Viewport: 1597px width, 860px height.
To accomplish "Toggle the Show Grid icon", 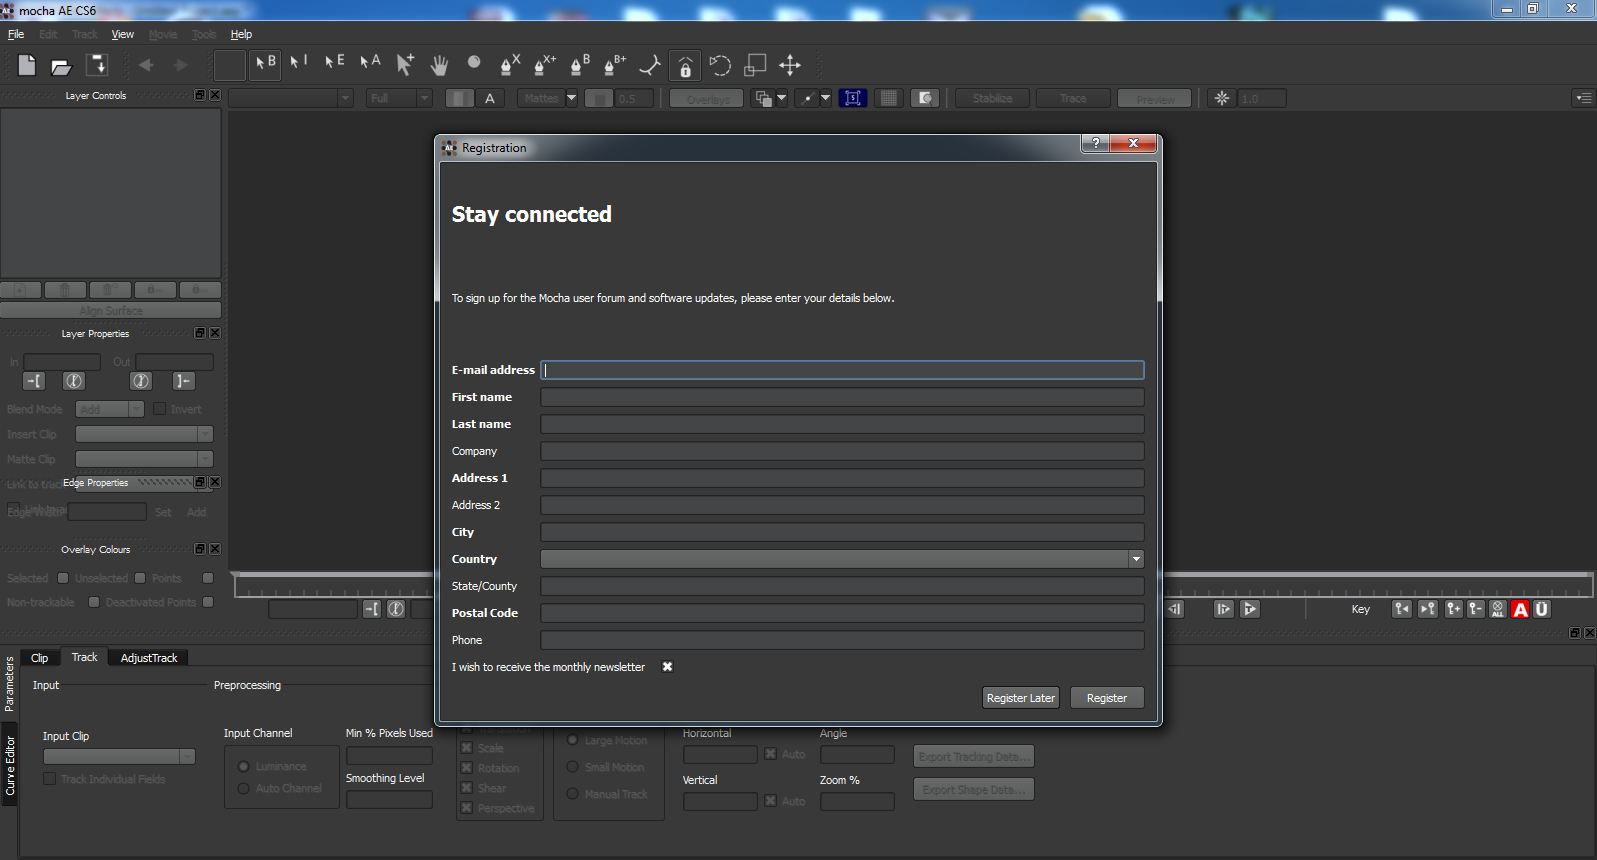I will (x=888, y=98).
